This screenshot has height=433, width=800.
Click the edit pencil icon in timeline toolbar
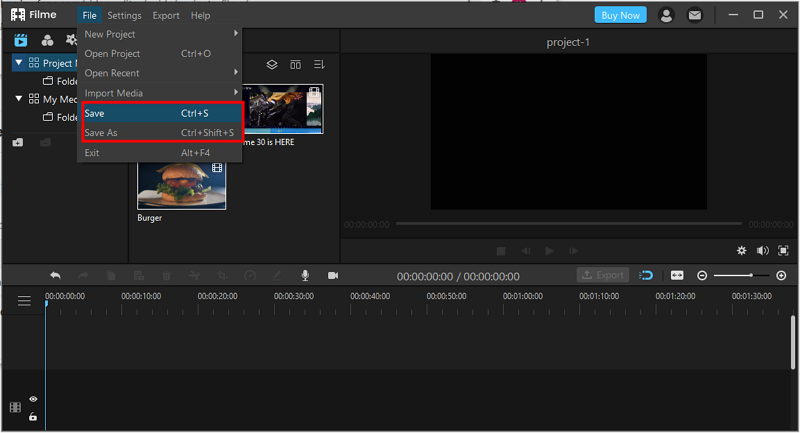click(x=277, y=276)
